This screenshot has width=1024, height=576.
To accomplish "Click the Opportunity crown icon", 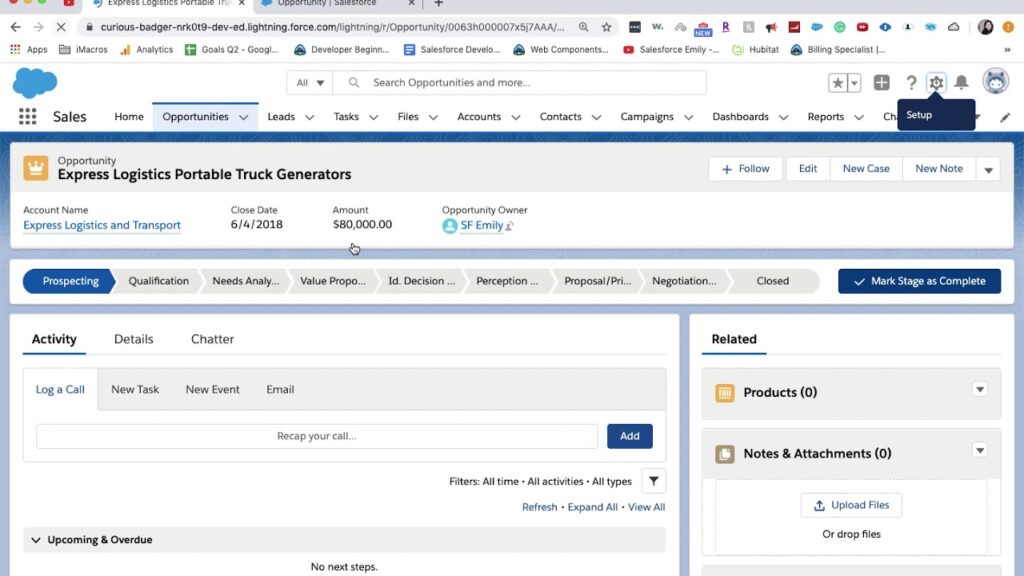I will 36,168.
